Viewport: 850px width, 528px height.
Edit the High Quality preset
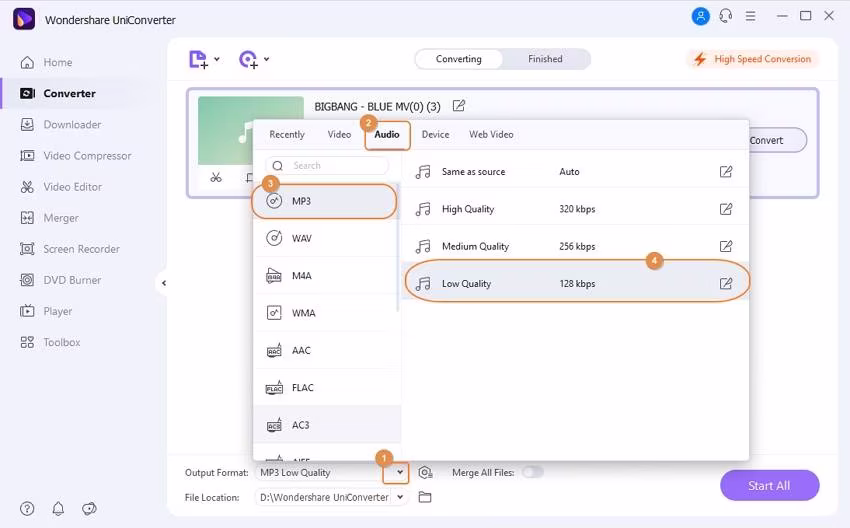pyautogui.click(x=726, y=209)
